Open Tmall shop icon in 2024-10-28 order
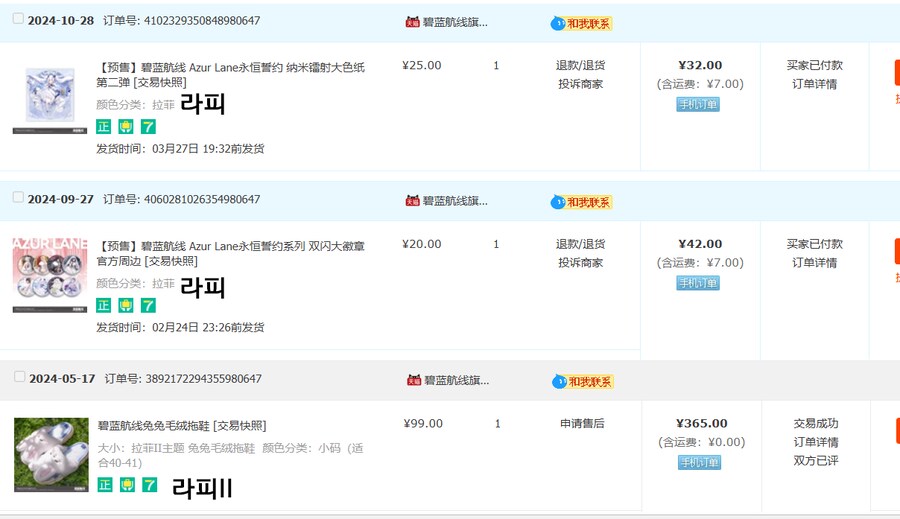The width and height of the screenshot is (900, 519). pyautogui.click(x=412, y=22)
